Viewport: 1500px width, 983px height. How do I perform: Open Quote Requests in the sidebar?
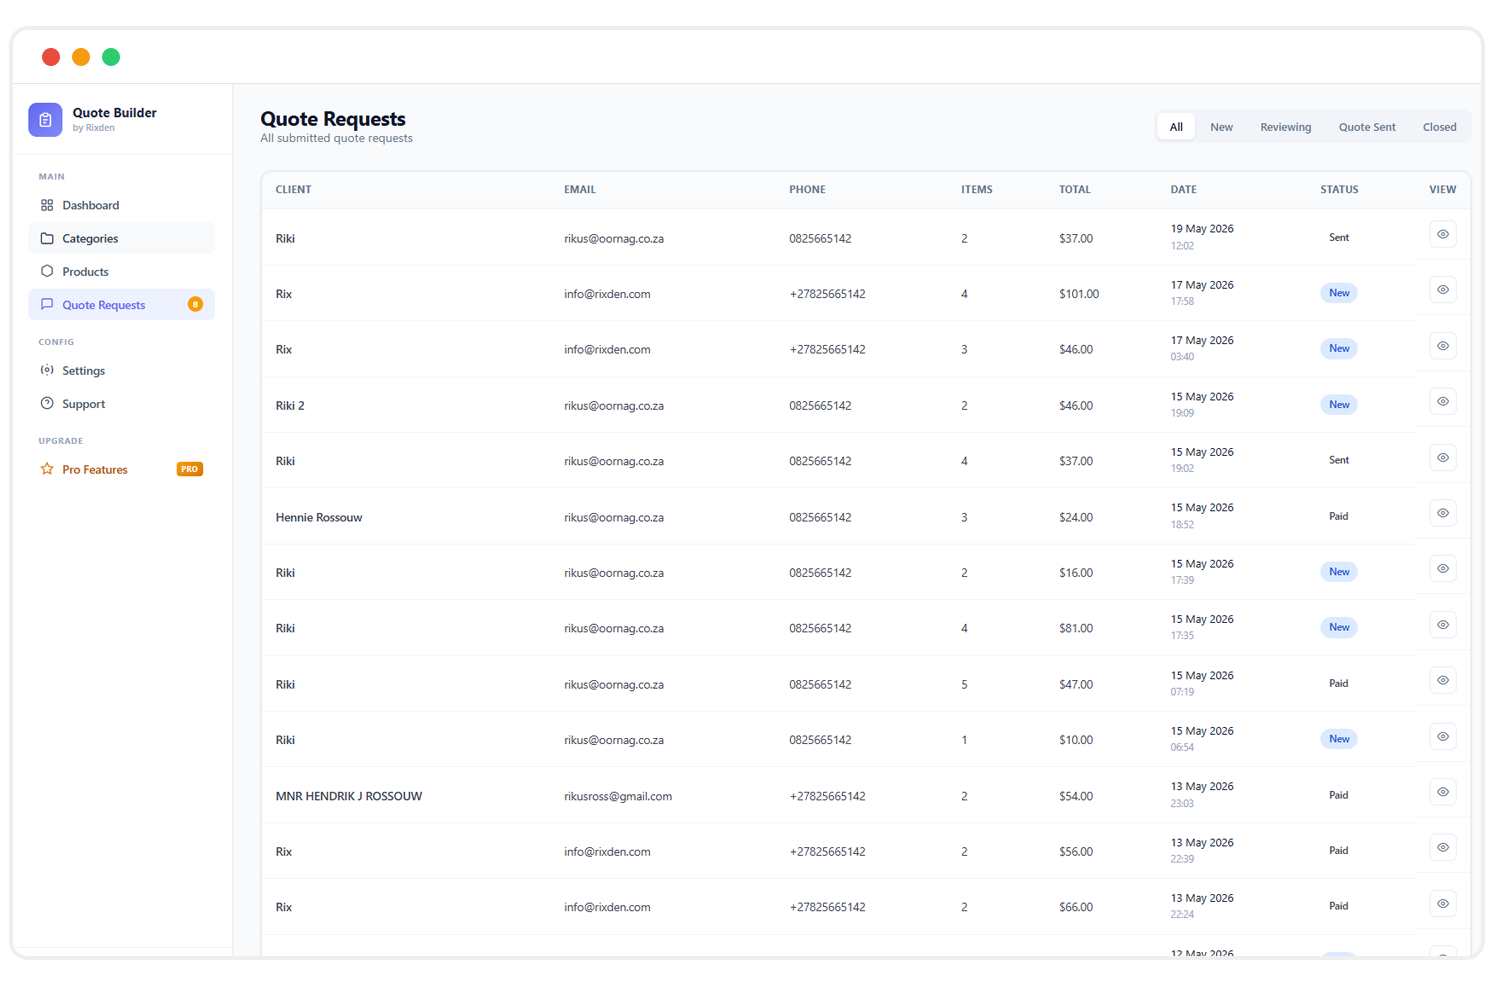[121, 304]
